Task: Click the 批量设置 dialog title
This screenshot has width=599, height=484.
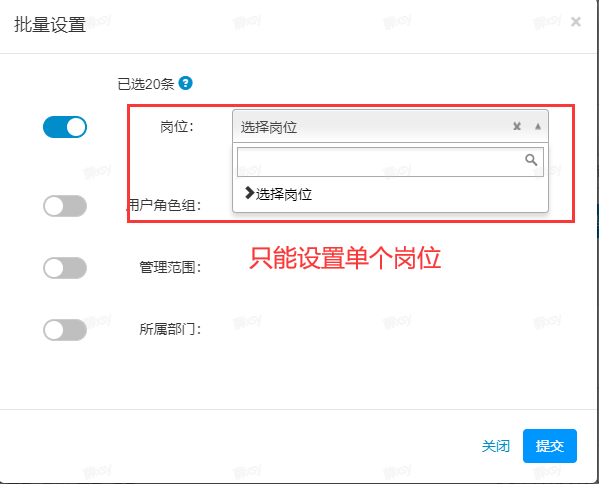Action: (x=50, y=25)
